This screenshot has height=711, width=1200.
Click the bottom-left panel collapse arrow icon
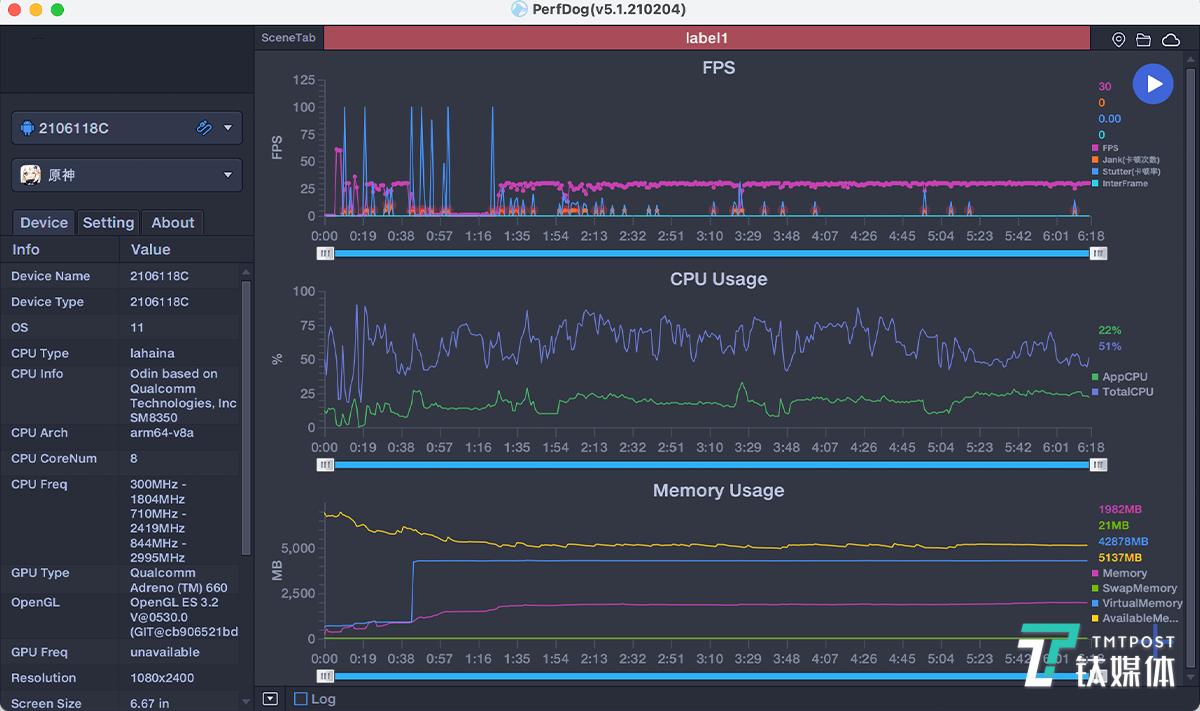[x=270, y=699]
